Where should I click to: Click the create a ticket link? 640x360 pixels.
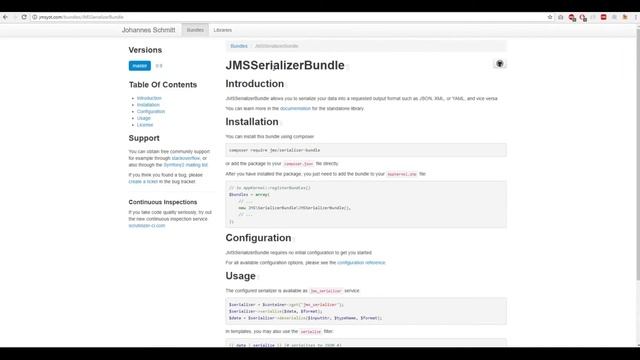143,182
